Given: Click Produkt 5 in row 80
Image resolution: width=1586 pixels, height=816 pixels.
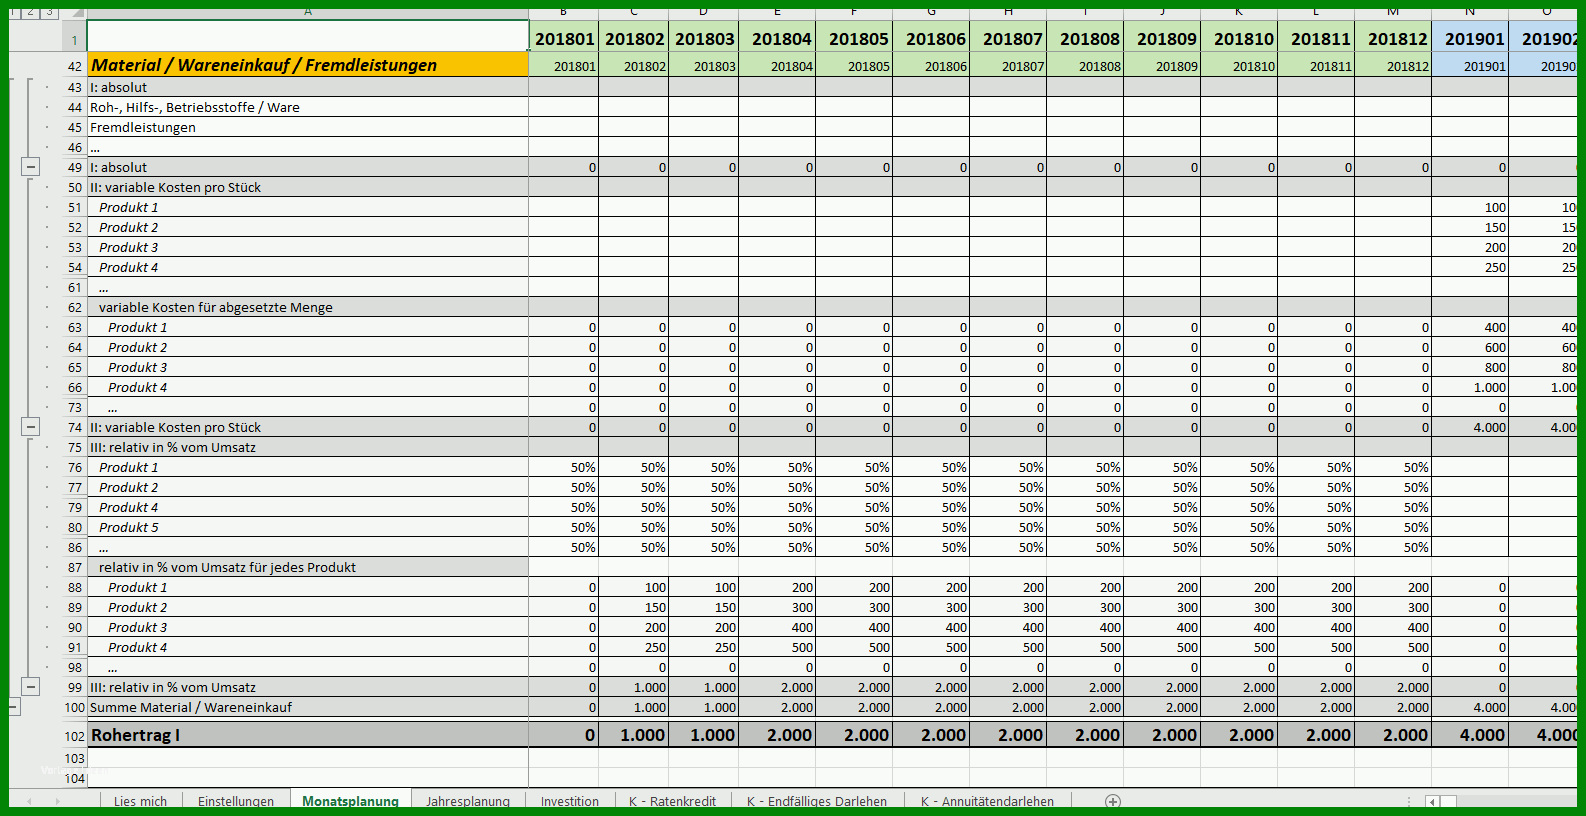Looking at the screenshot, I should [x=308, y=527].
